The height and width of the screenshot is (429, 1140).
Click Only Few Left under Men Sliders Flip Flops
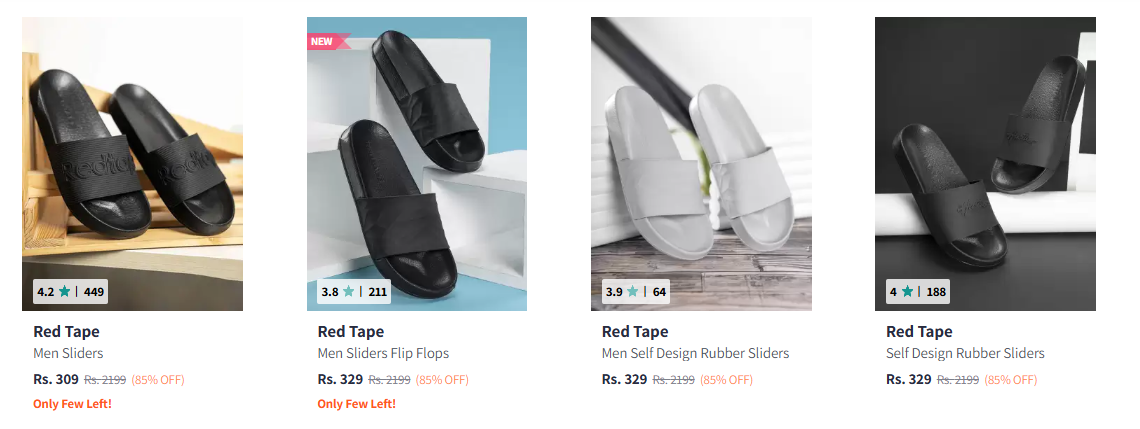click(x=357, y=404)
